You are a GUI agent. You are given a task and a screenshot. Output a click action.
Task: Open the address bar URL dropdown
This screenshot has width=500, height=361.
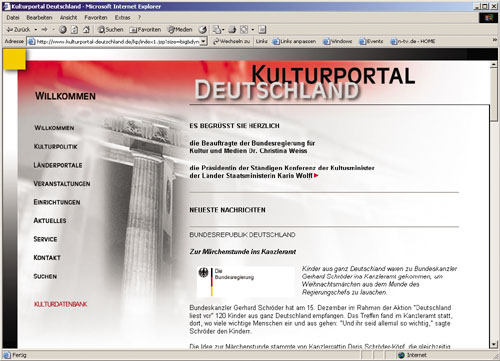tap(204, 41)
